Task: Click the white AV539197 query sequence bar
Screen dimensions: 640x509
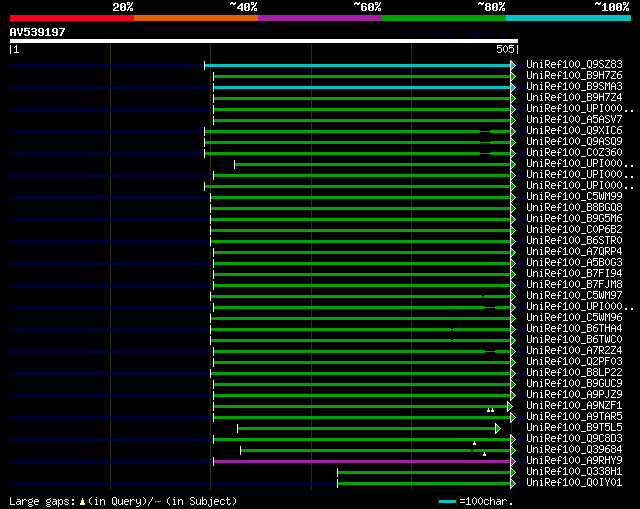Action: point(264,41)
